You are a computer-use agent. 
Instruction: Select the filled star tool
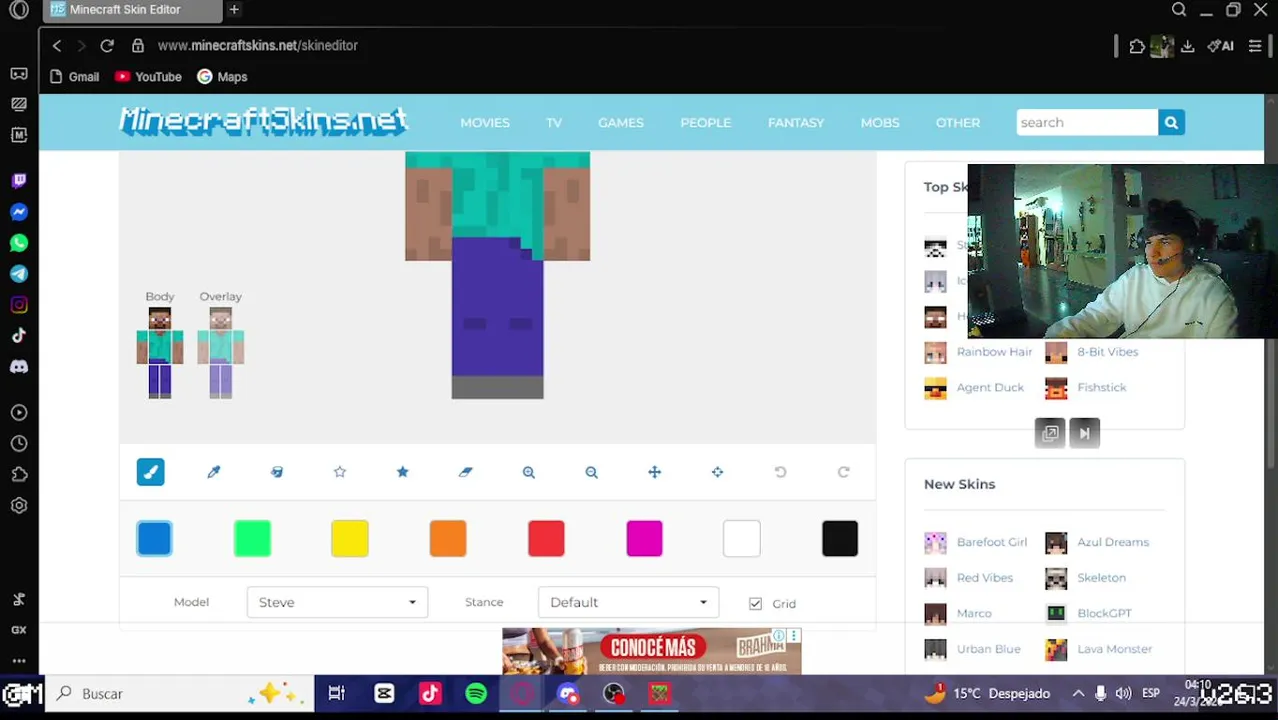[x=403, y=472]
